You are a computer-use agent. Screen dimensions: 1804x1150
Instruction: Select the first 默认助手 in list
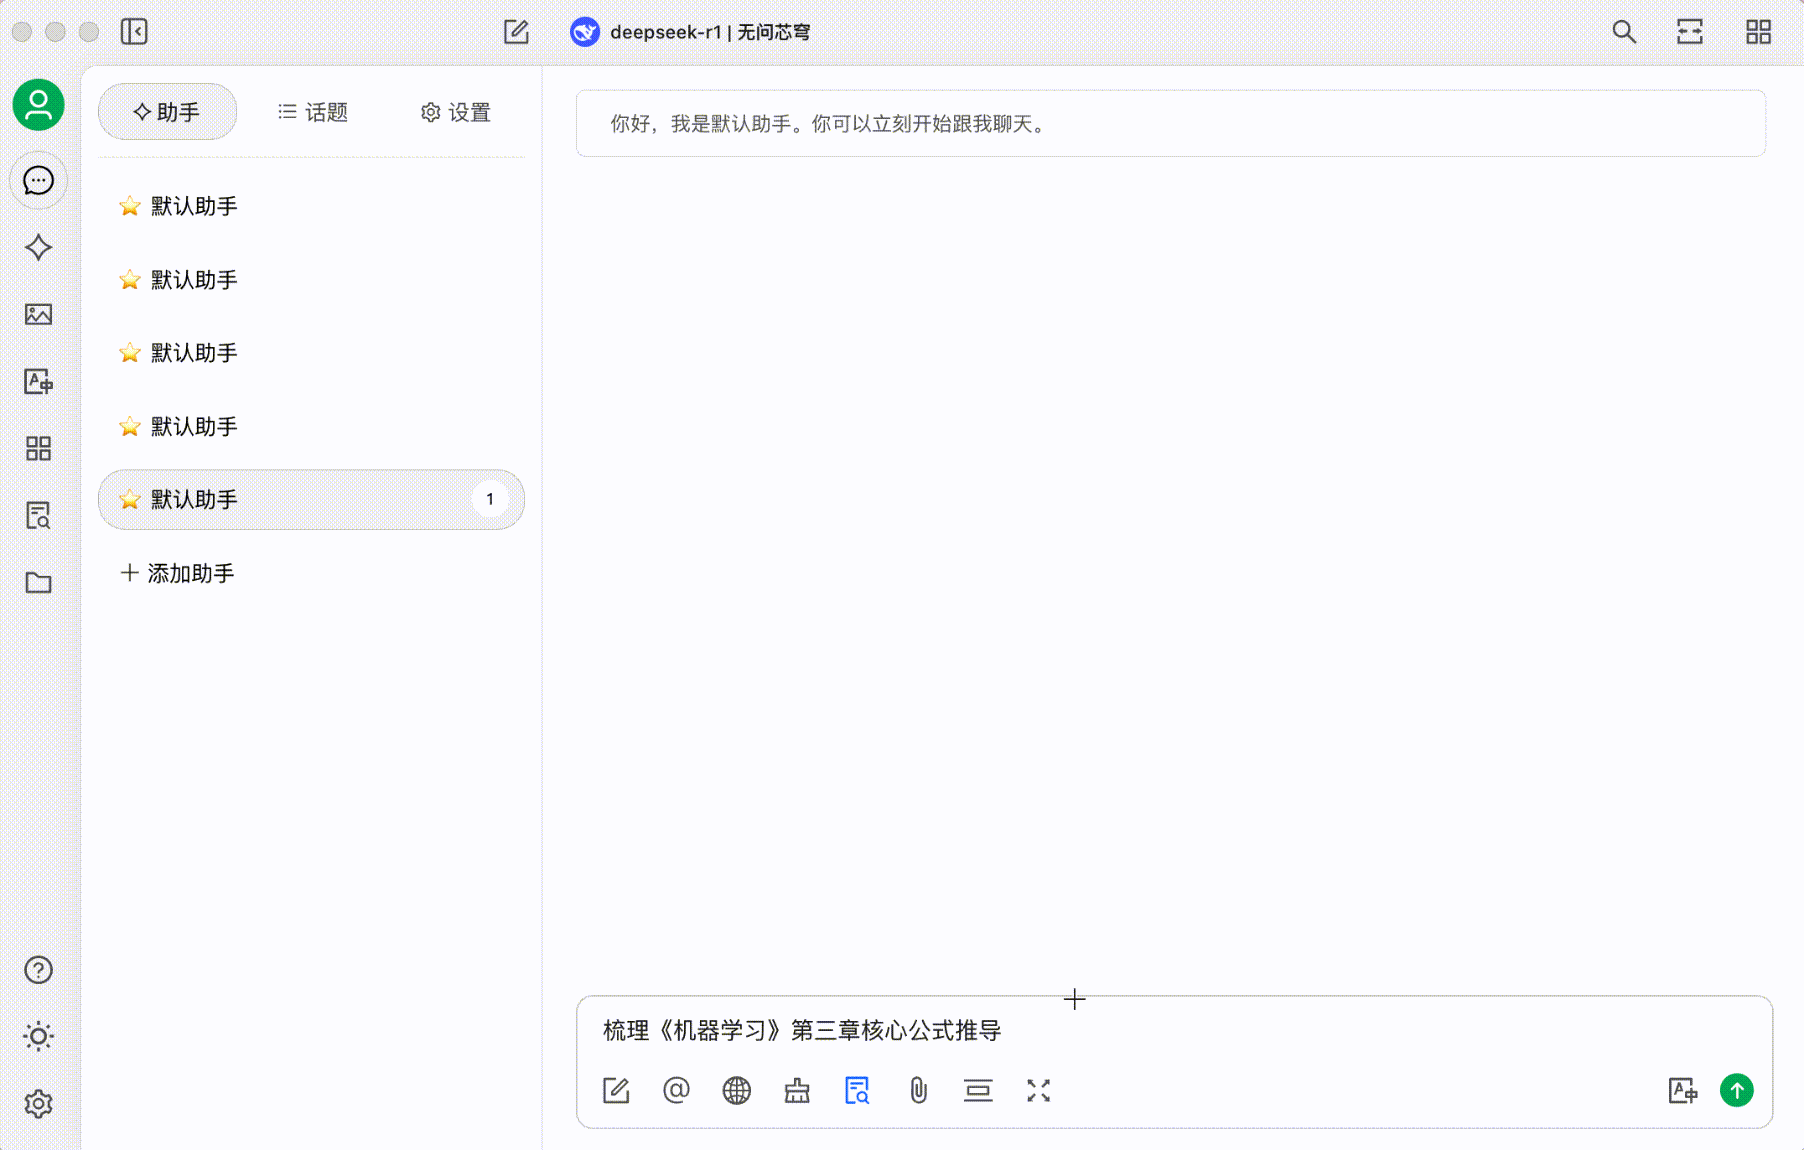point(194,206)
